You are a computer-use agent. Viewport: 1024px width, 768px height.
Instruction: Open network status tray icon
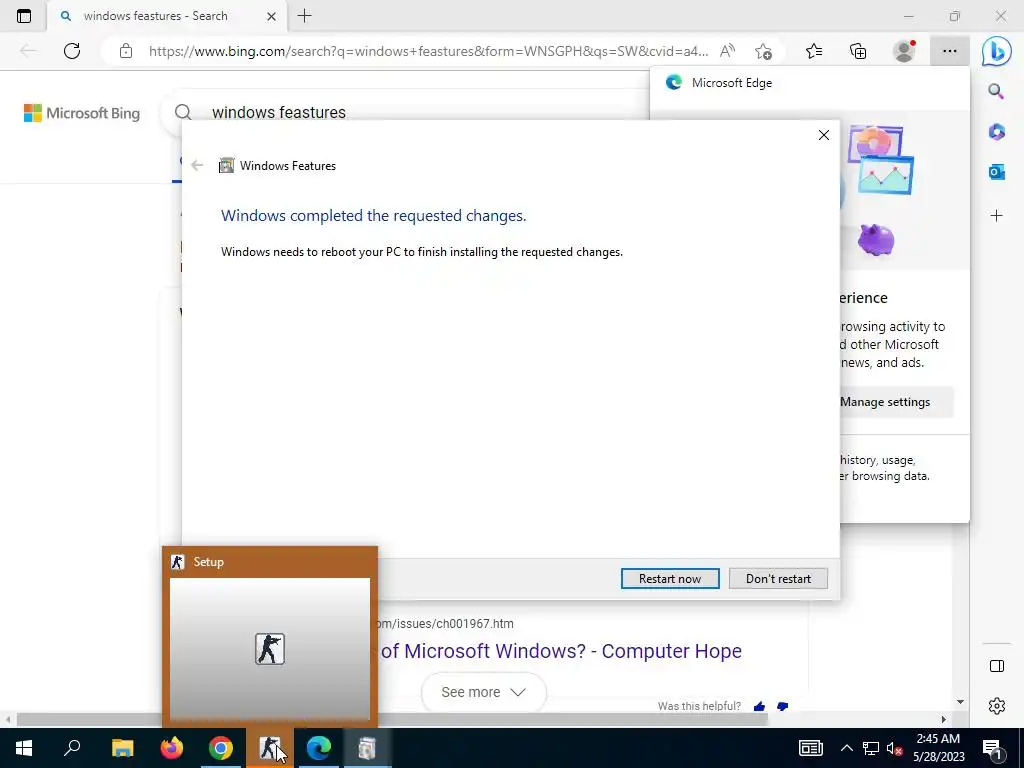pyautogui.click(x=871, y=748)
